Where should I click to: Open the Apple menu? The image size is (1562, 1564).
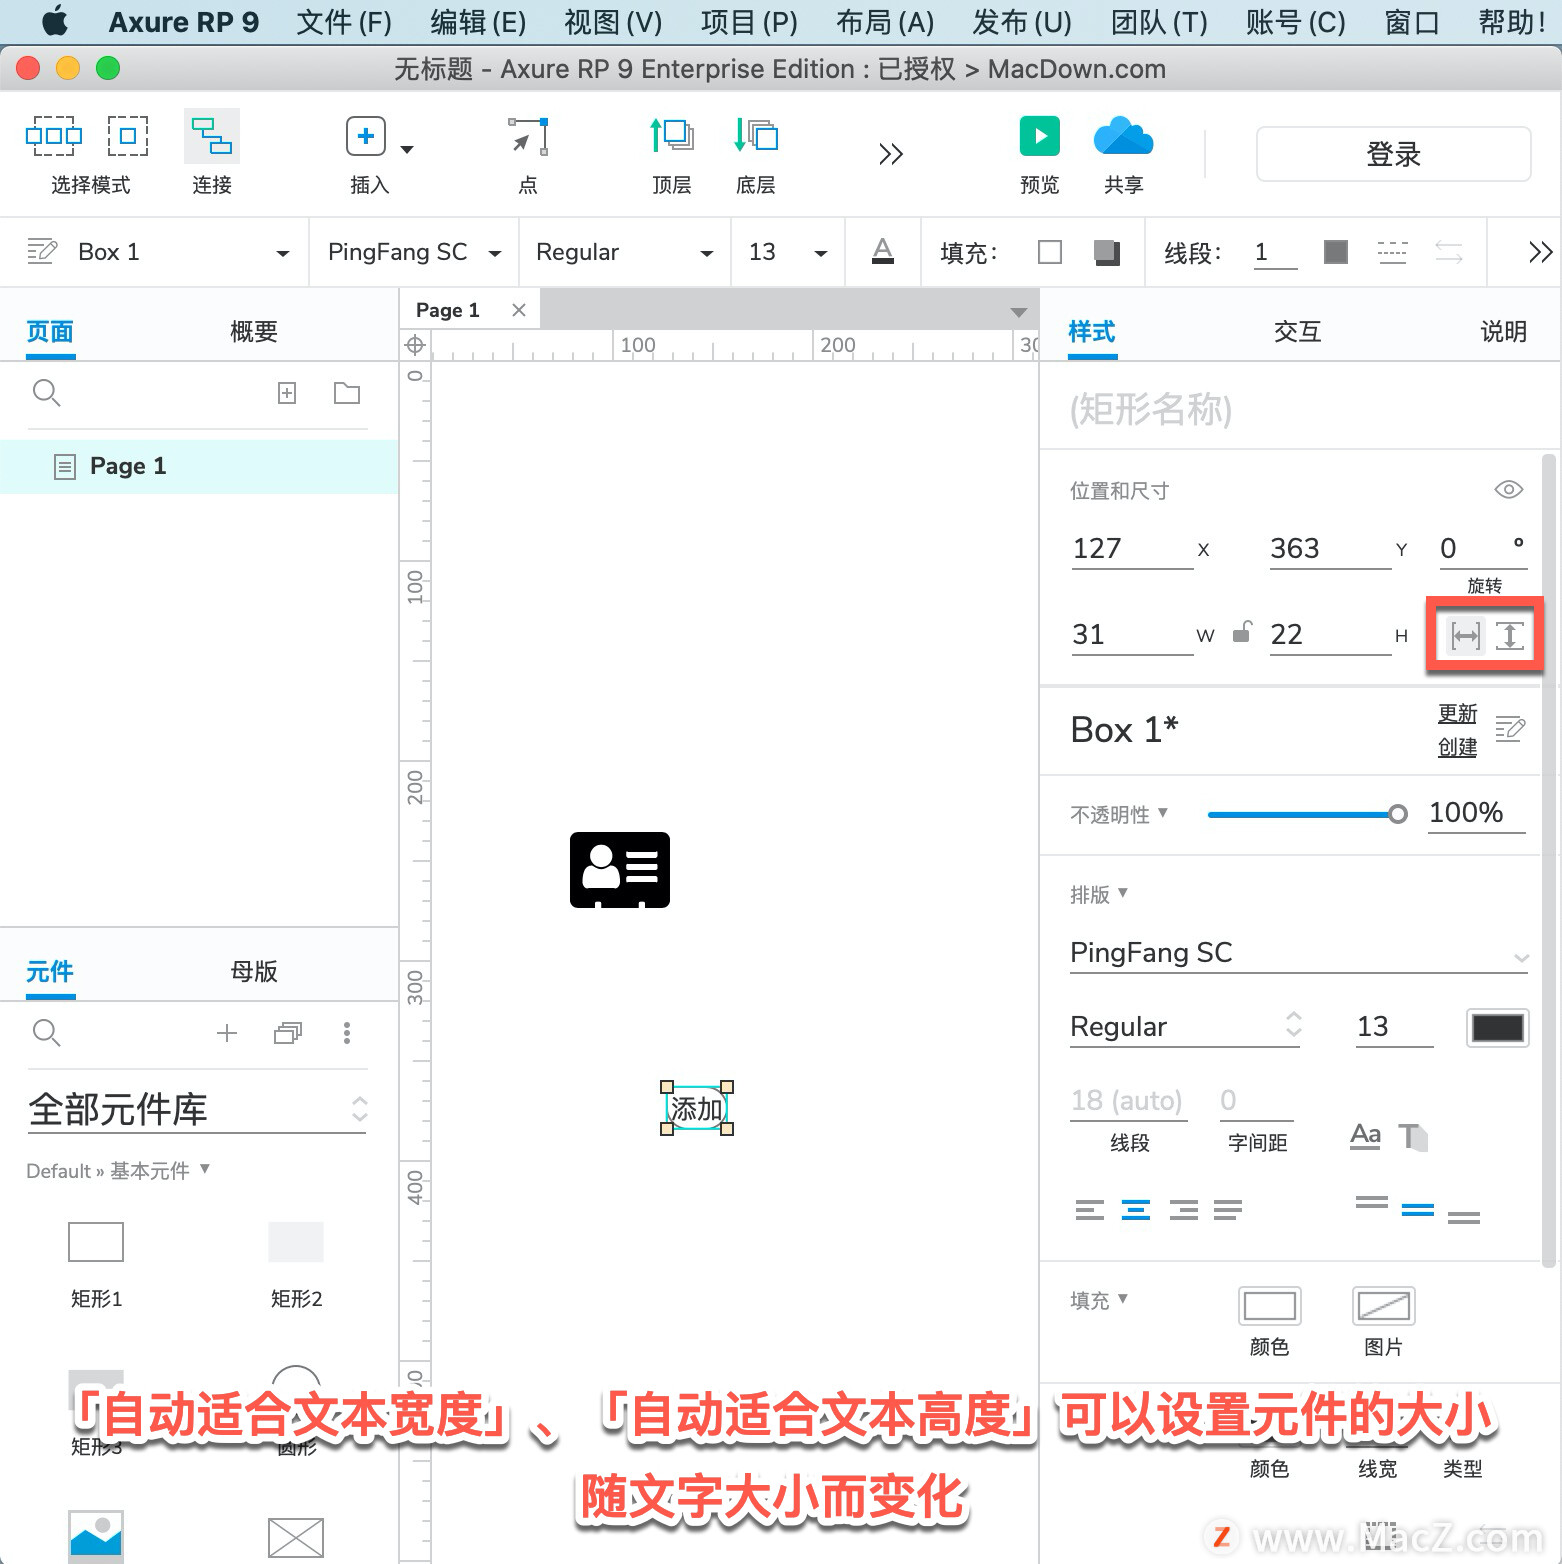pos(55,21)
